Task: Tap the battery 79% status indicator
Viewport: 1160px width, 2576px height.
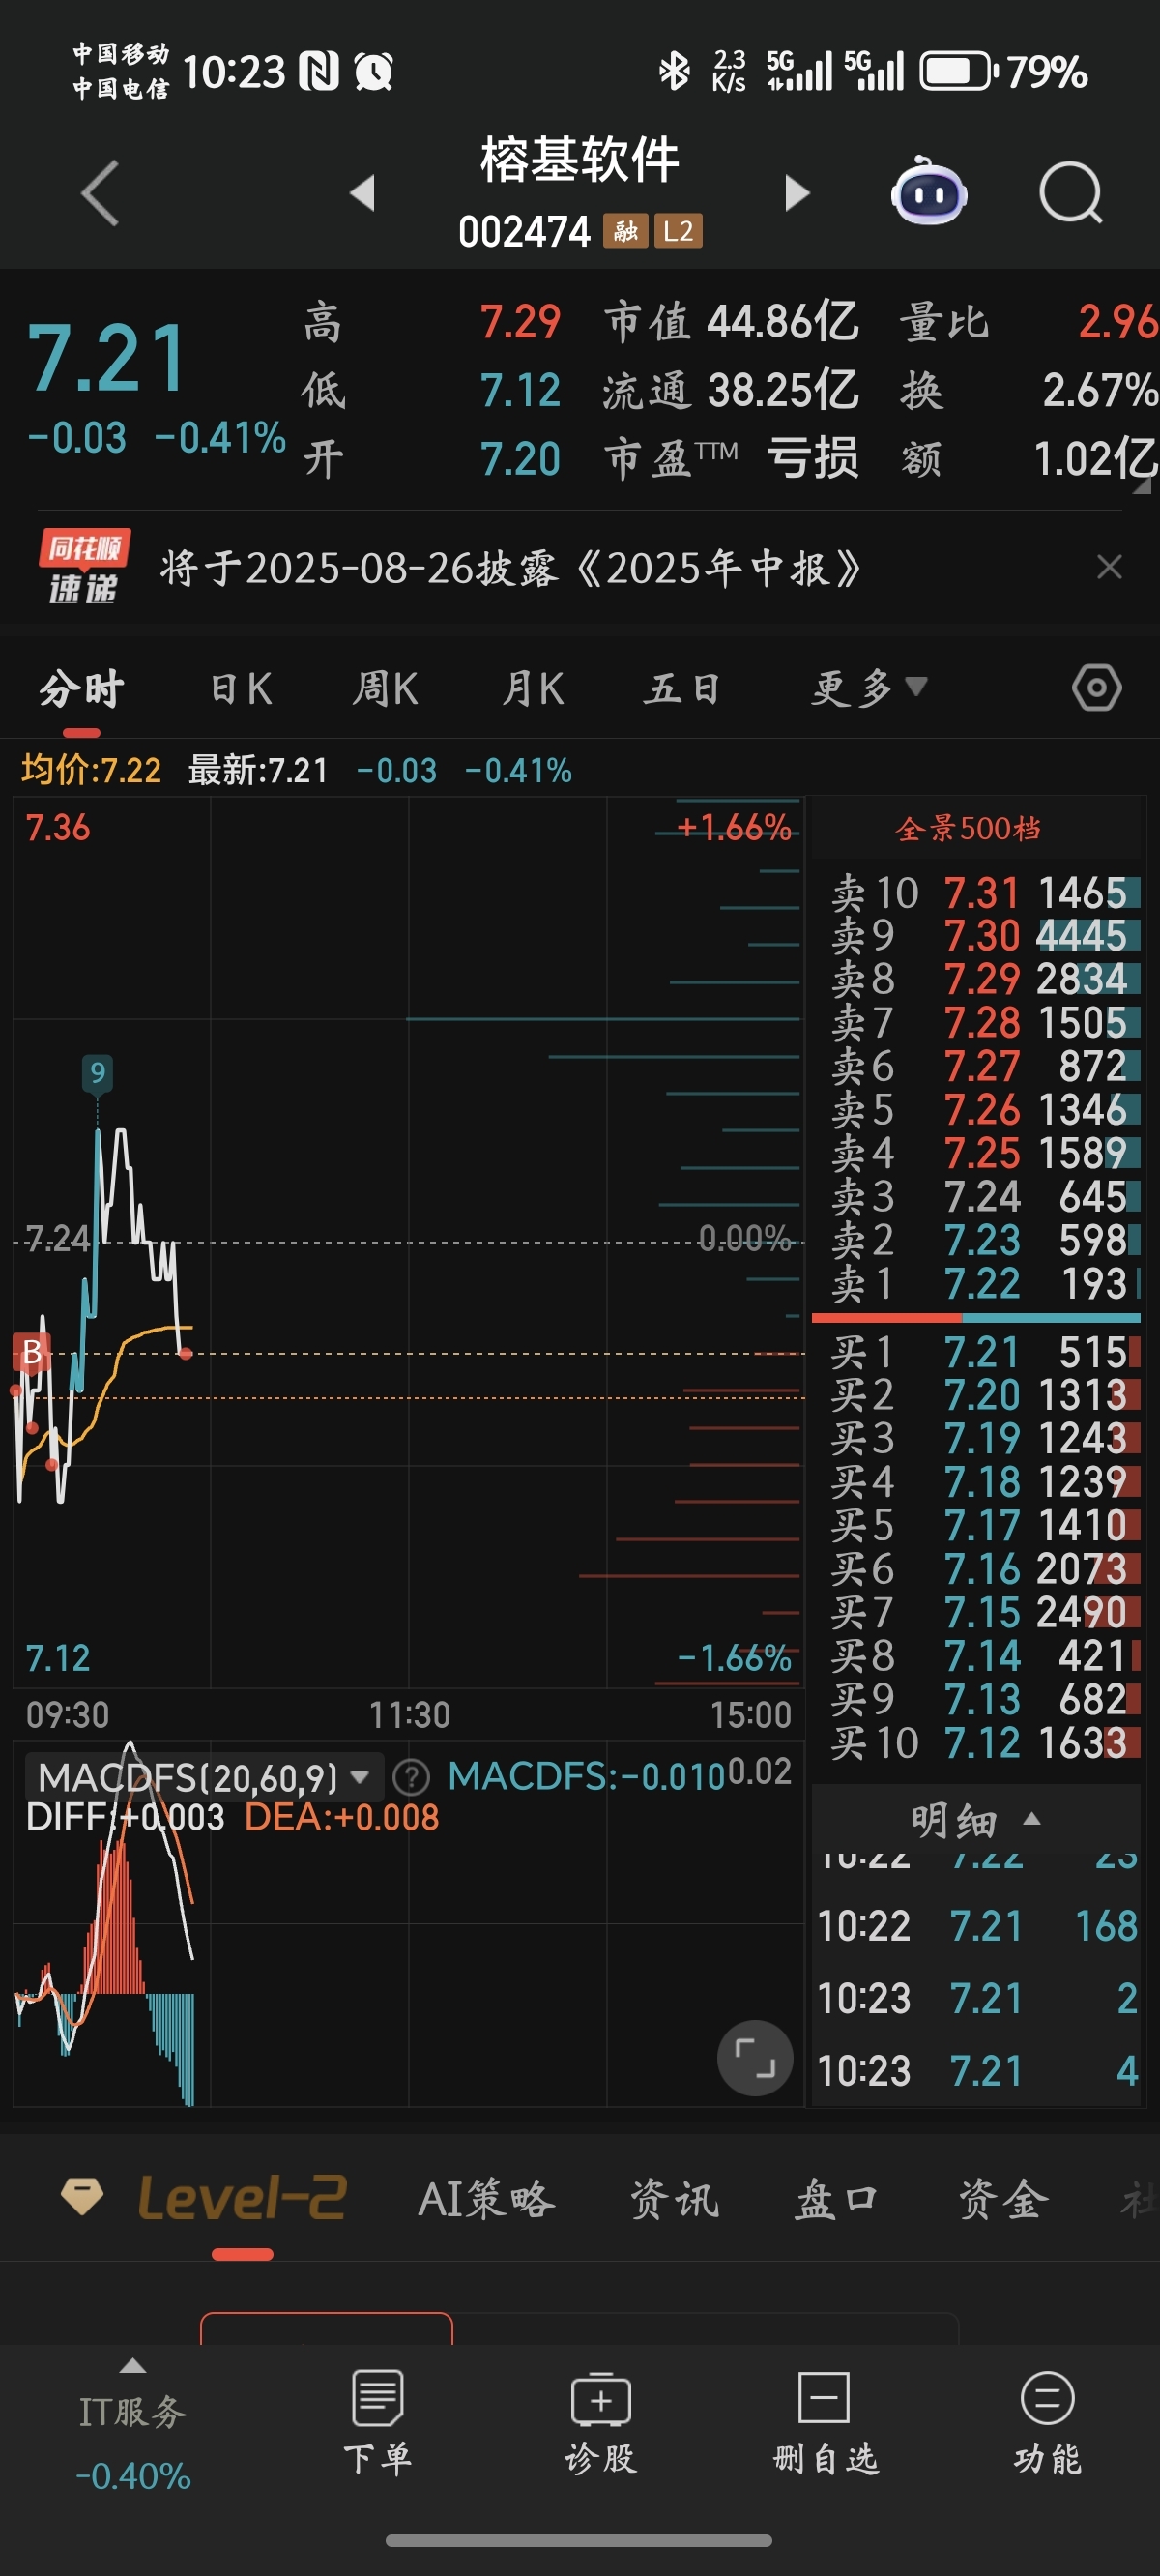Action: tap(1004, 72)
